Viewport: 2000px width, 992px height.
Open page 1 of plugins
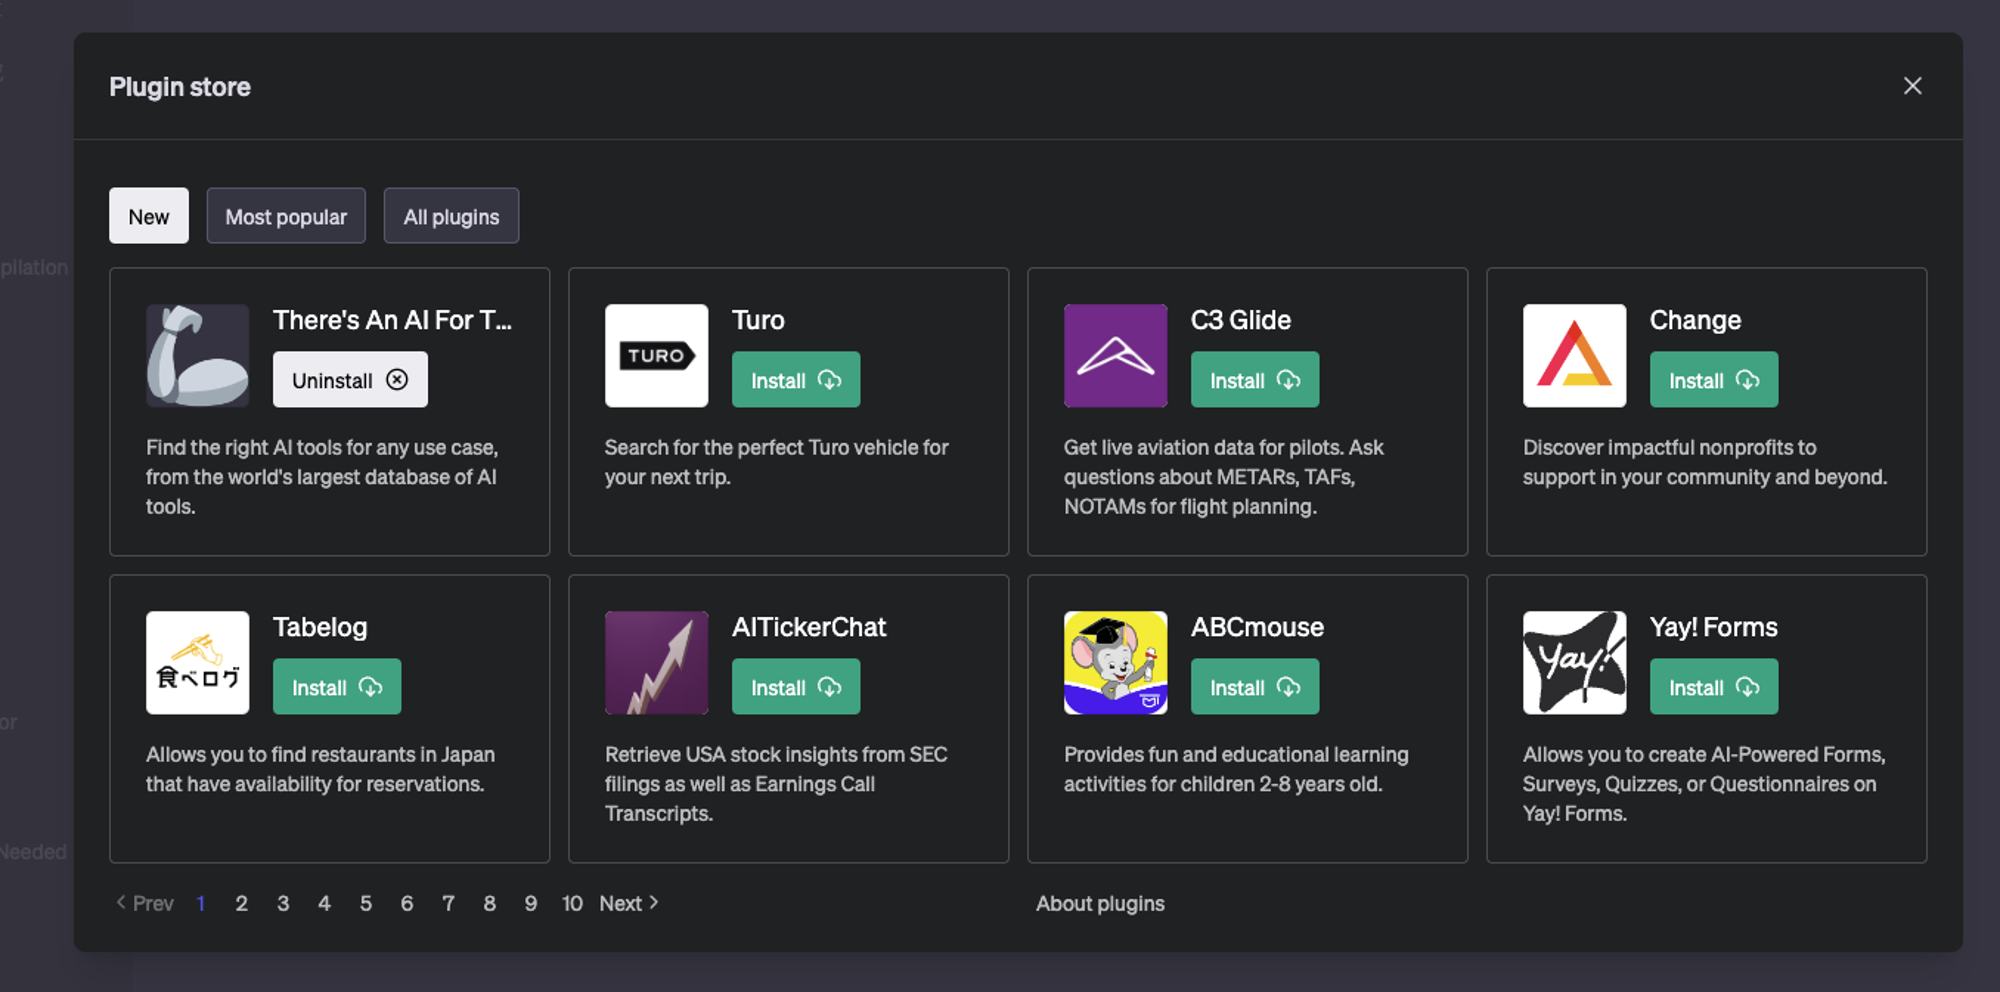201,903
